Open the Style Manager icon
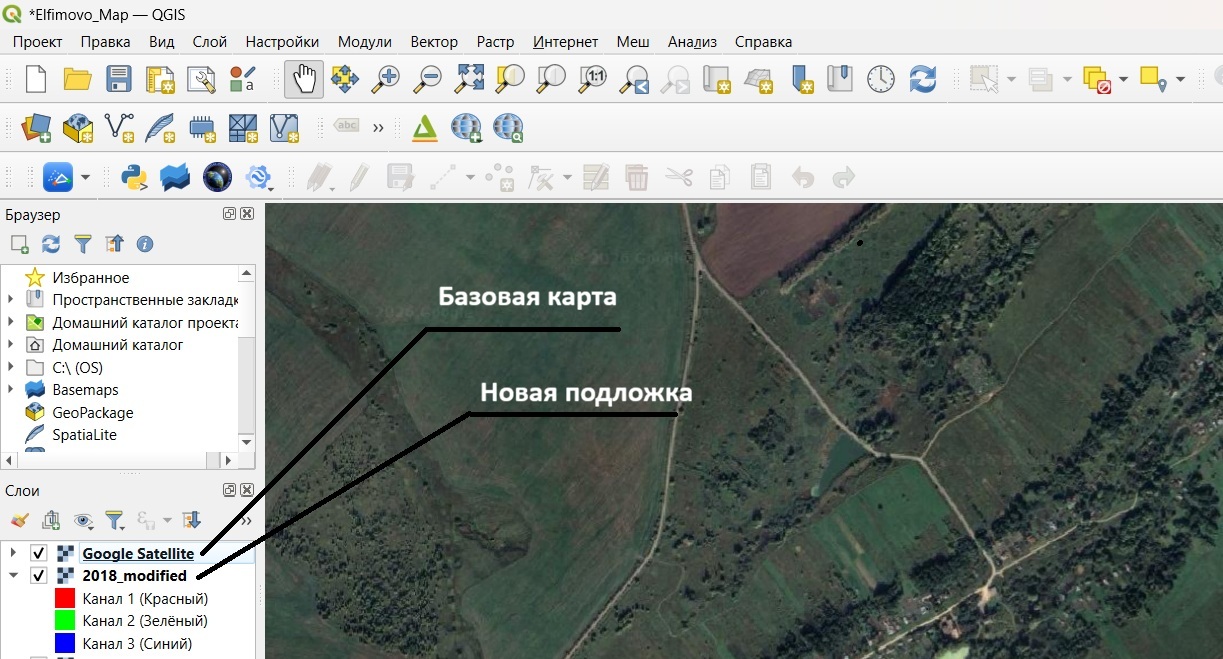The image size is (1223, 659). 242,79
